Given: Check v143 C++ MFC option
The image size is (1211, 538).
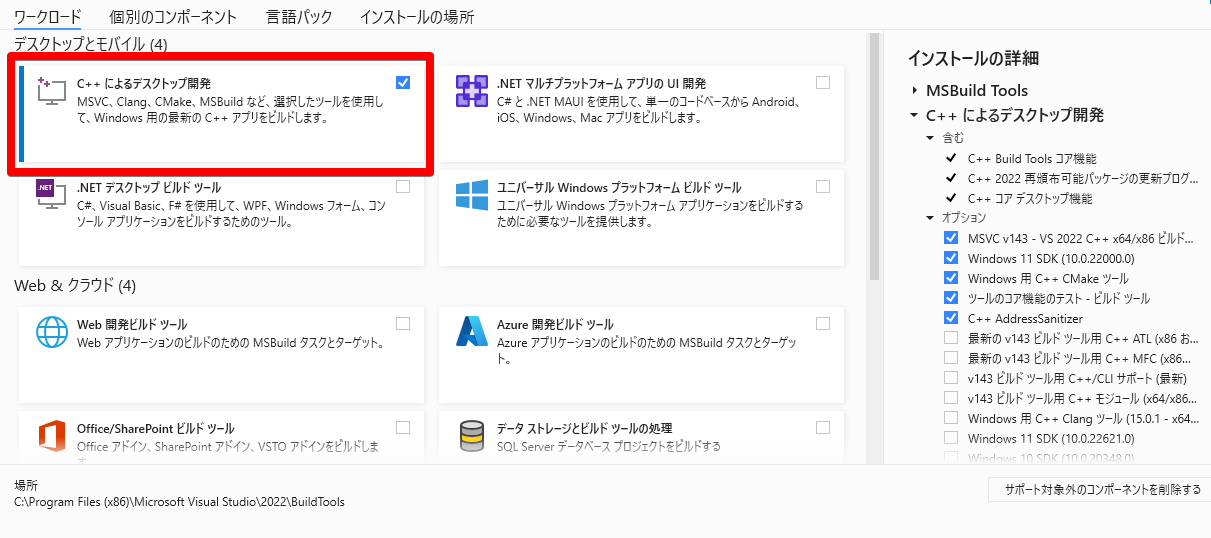Looking at the screenshot, I should tap(951, 358).
